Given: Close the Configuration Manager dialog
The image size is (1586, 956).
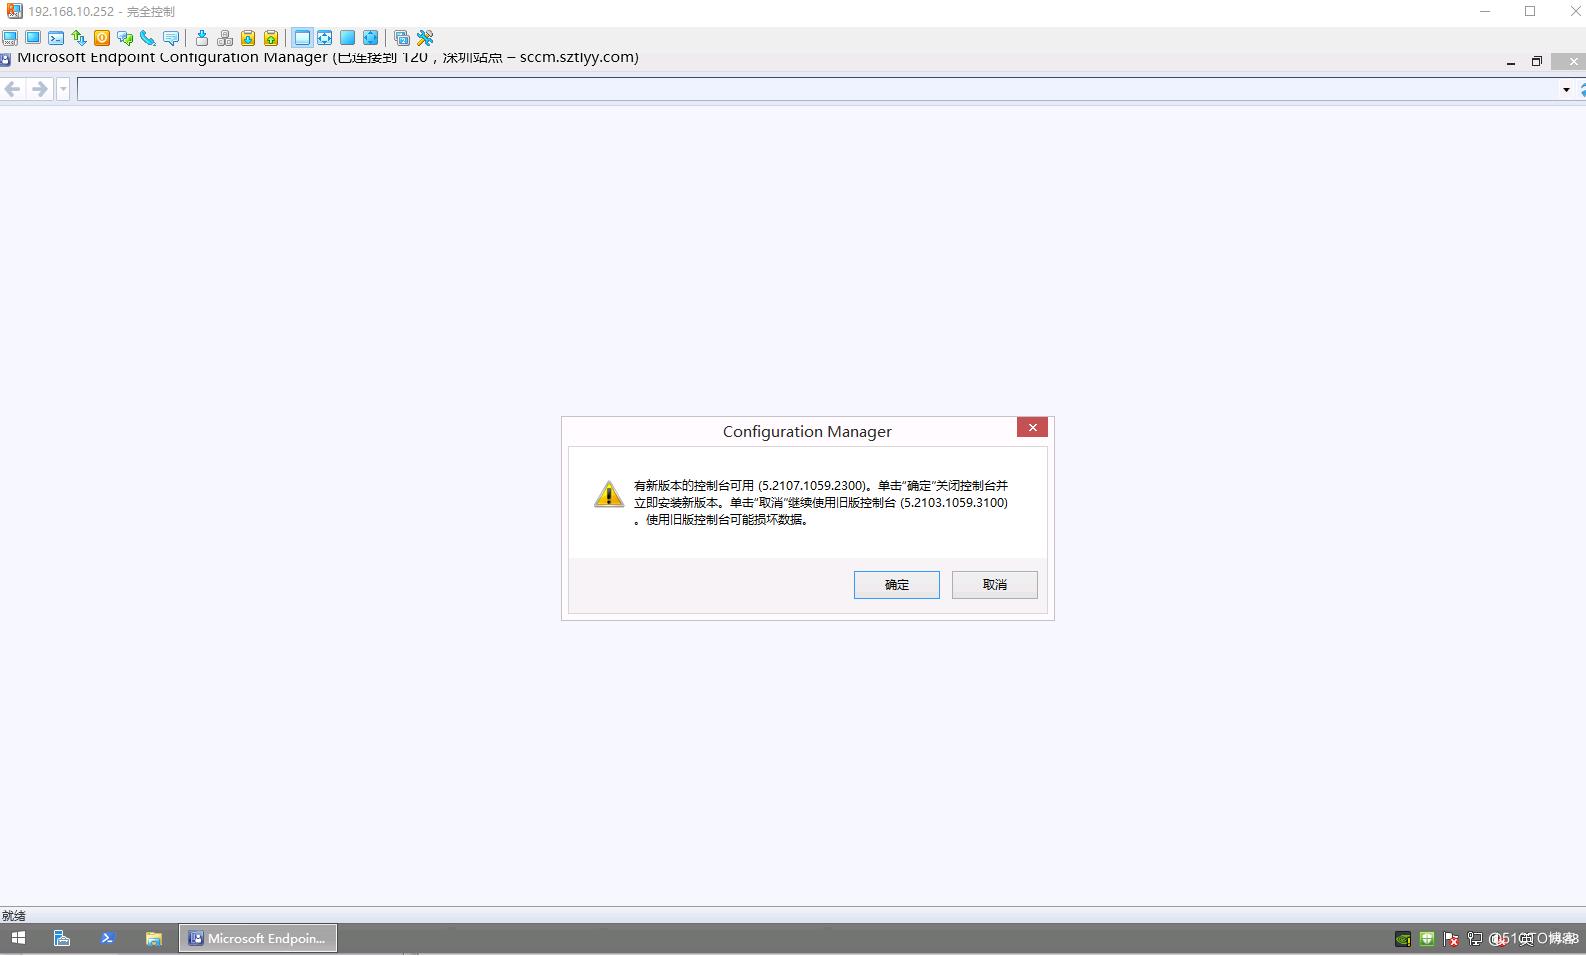Looking at the screenshot, I should click(x=1033, y=427).
